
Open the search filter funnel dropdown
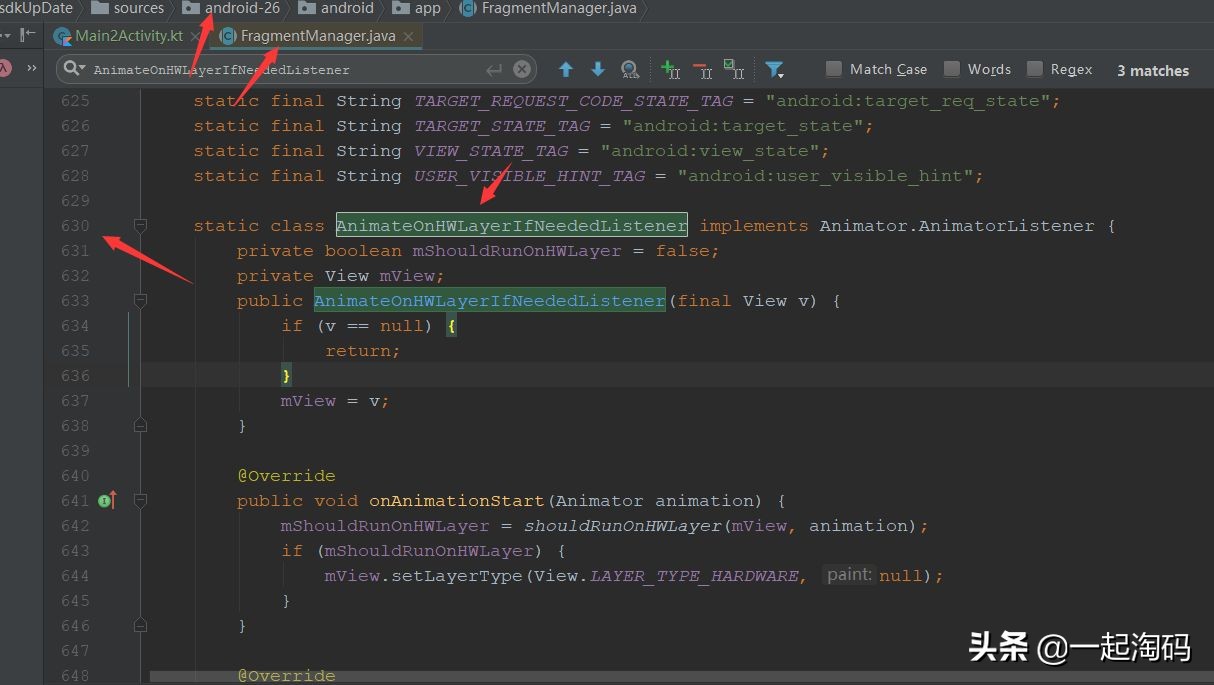pos(774,70)
